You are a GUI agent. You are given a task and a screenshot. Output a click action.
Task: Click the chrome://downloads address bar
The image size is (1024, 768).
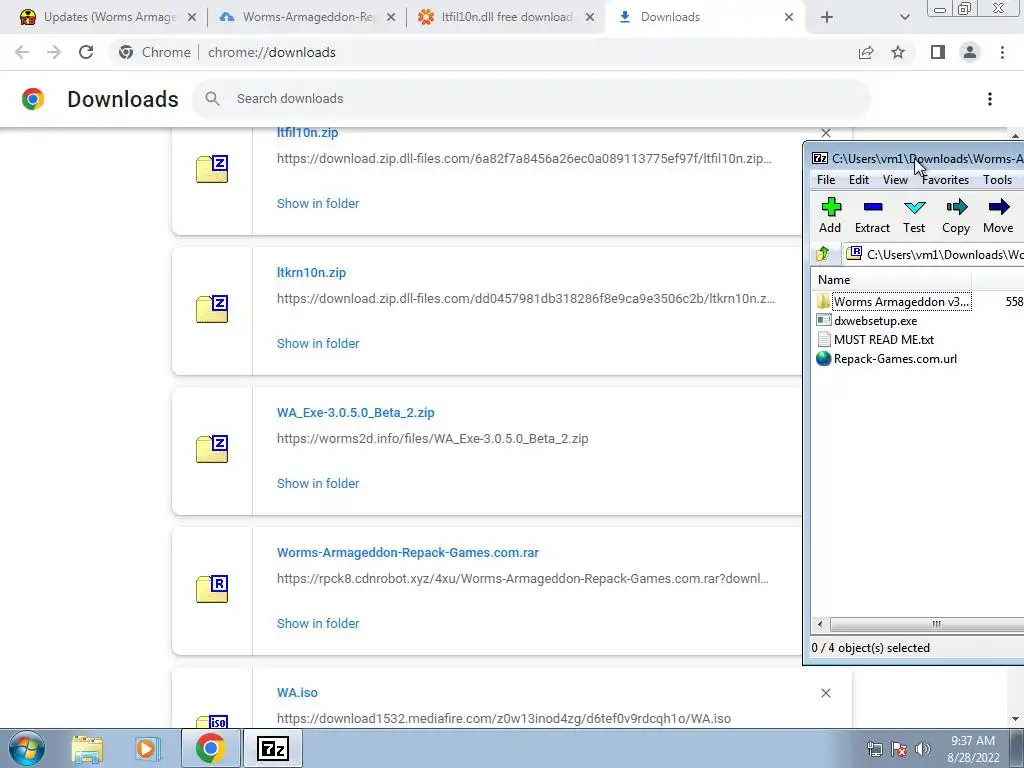tap(483, 52)
